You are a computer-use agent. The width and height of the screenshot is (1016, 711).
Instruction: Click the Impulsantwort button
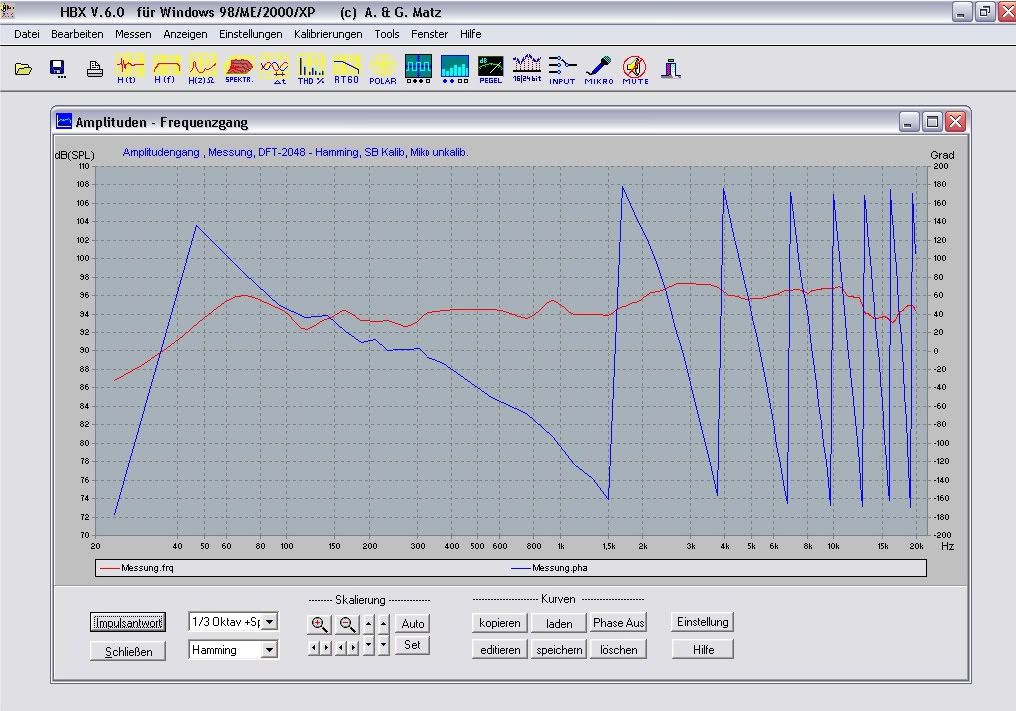pyautogui.click(x=128, y=623)
